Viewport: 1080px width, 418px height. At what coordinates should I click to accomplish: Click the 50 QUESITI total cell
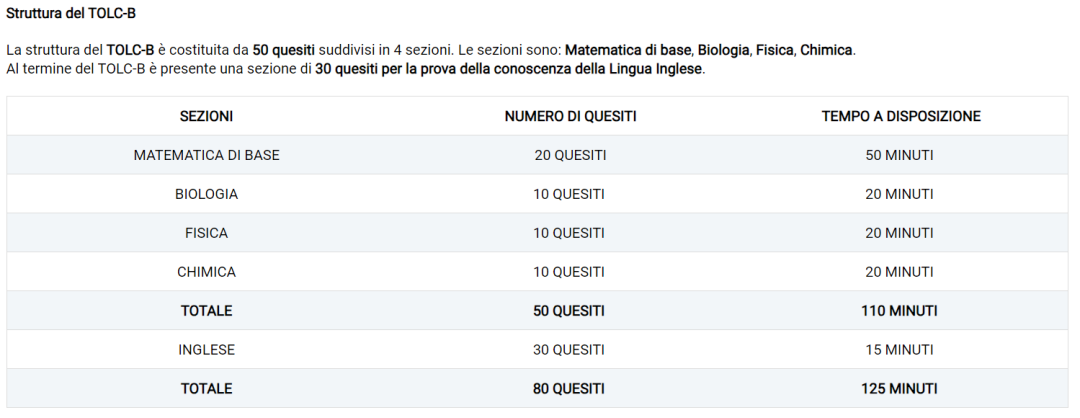pyautogui.click(x=570, y=311)
